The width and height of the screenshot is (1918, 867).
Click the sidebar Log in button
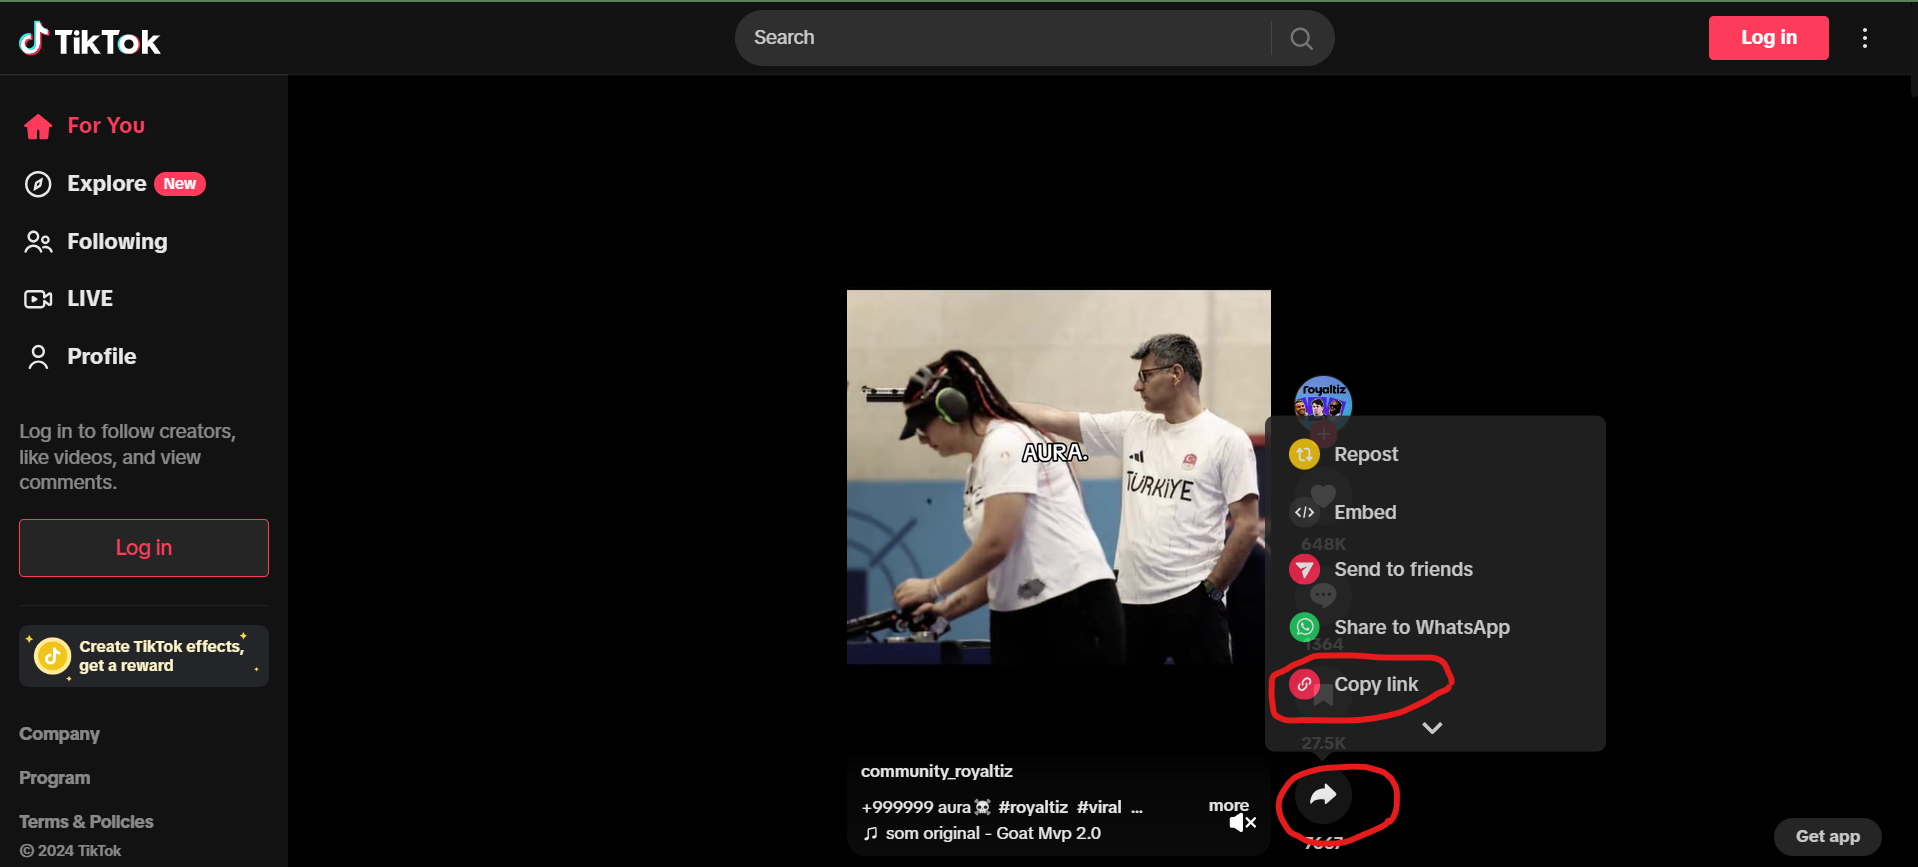click(144, 548)
